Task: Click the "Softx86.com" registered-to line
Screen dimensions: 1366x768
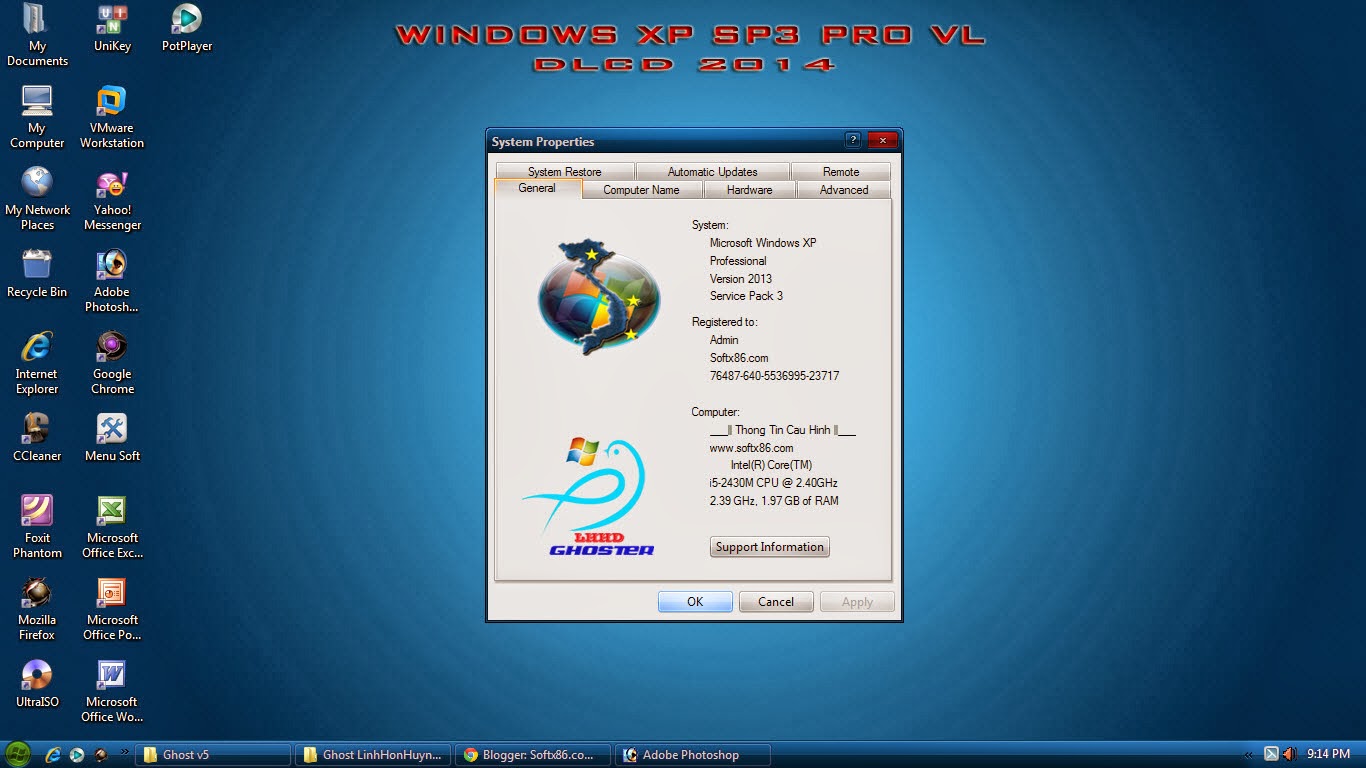Action: coord(739,358)
